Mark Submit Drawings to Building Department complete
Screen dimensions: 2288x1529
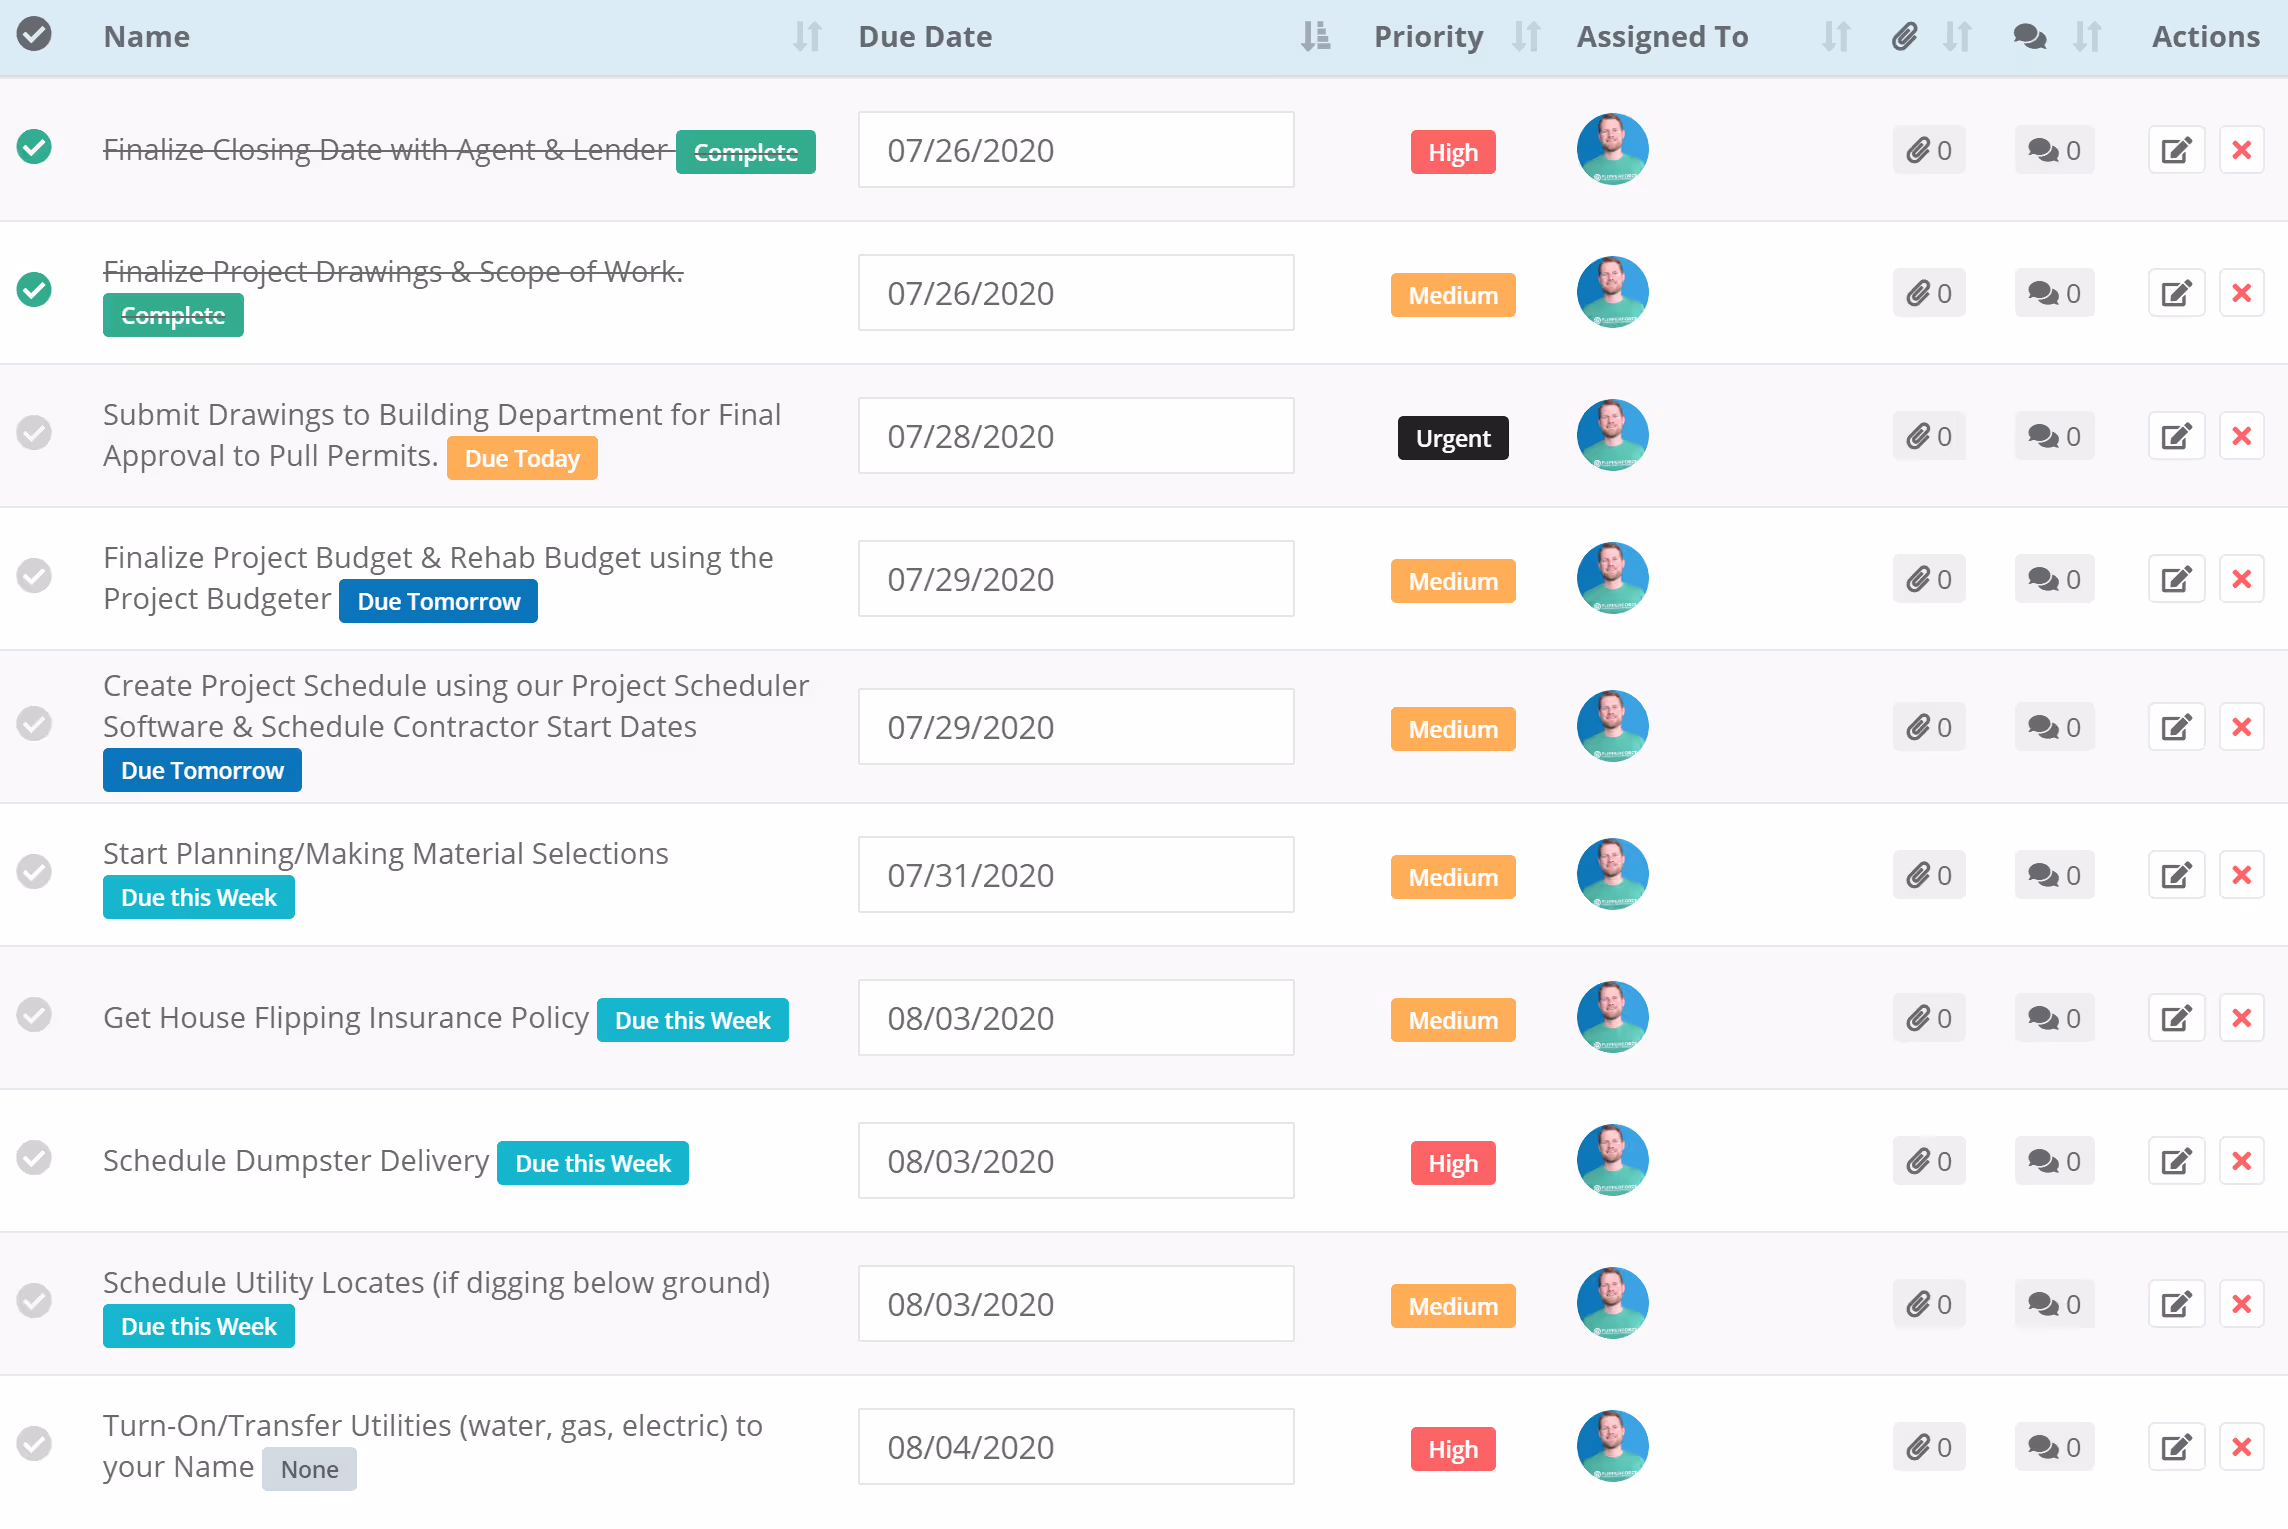[x=34, y=433]
